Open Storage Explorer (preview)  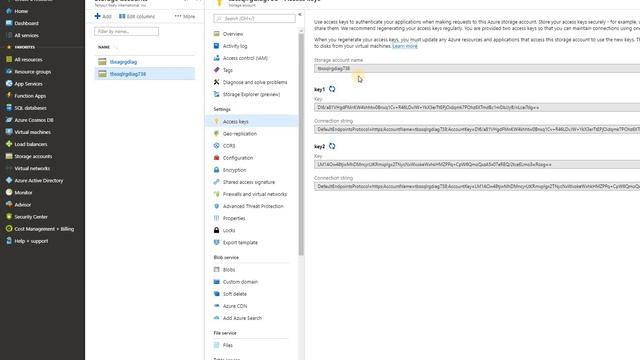pyautogui.click(x=251, y=94)
